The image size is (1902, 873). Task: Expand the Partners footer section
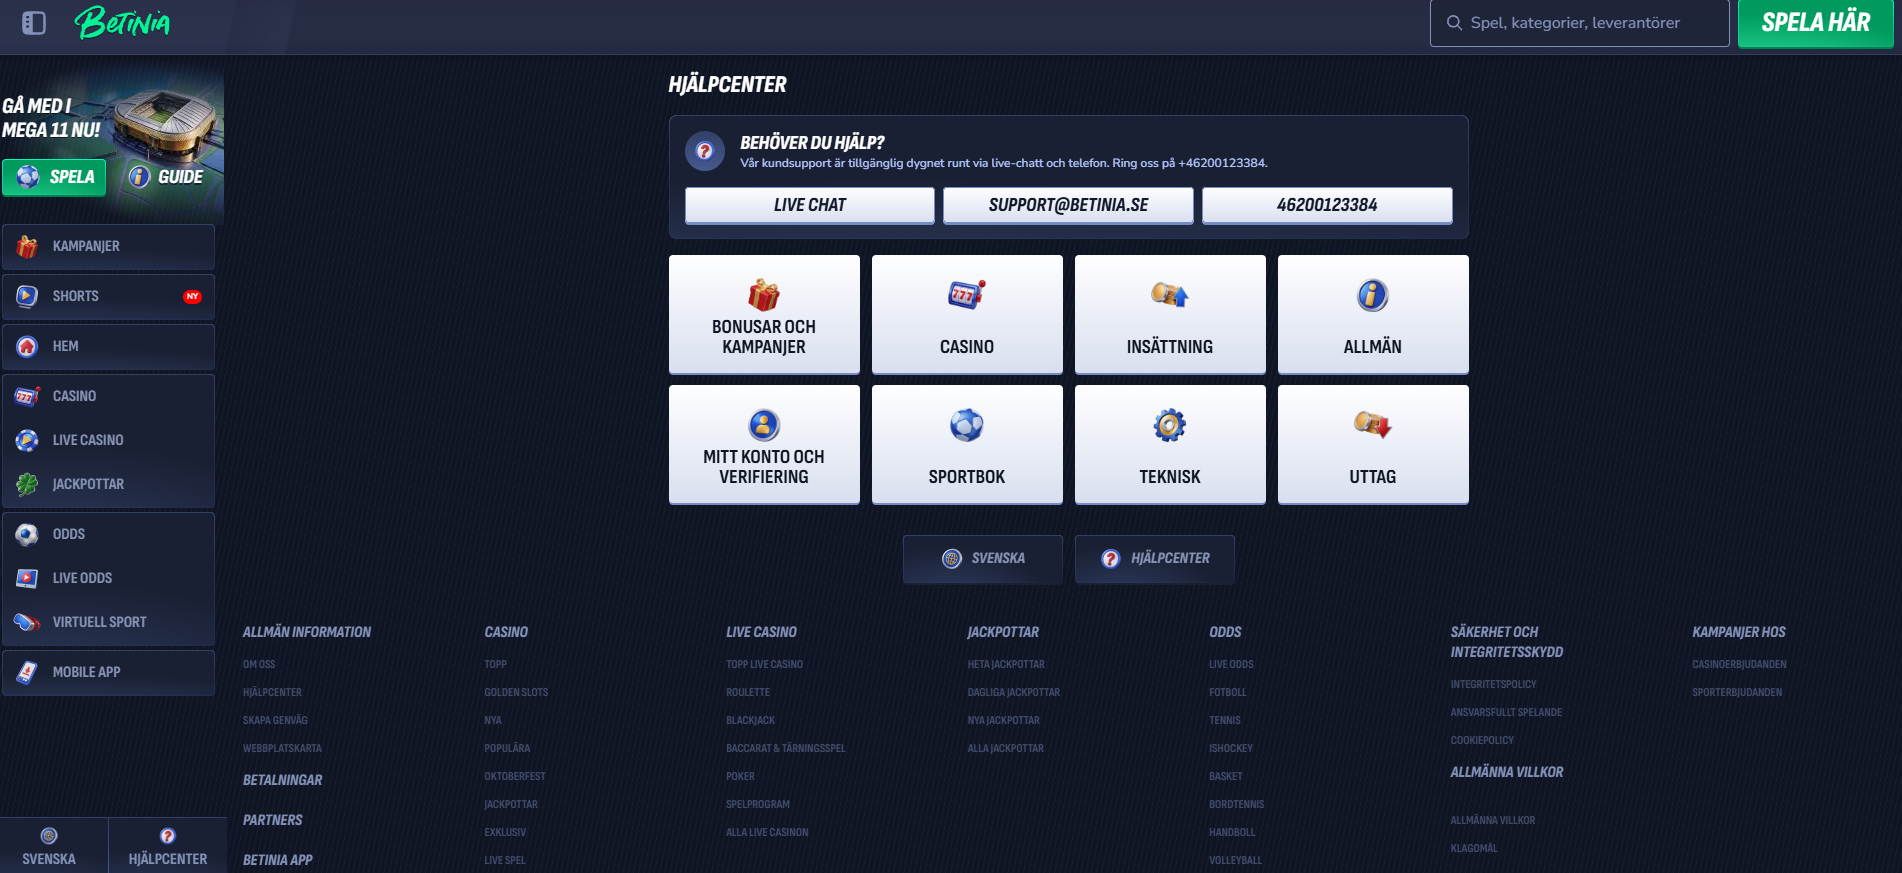click(273, 821)
